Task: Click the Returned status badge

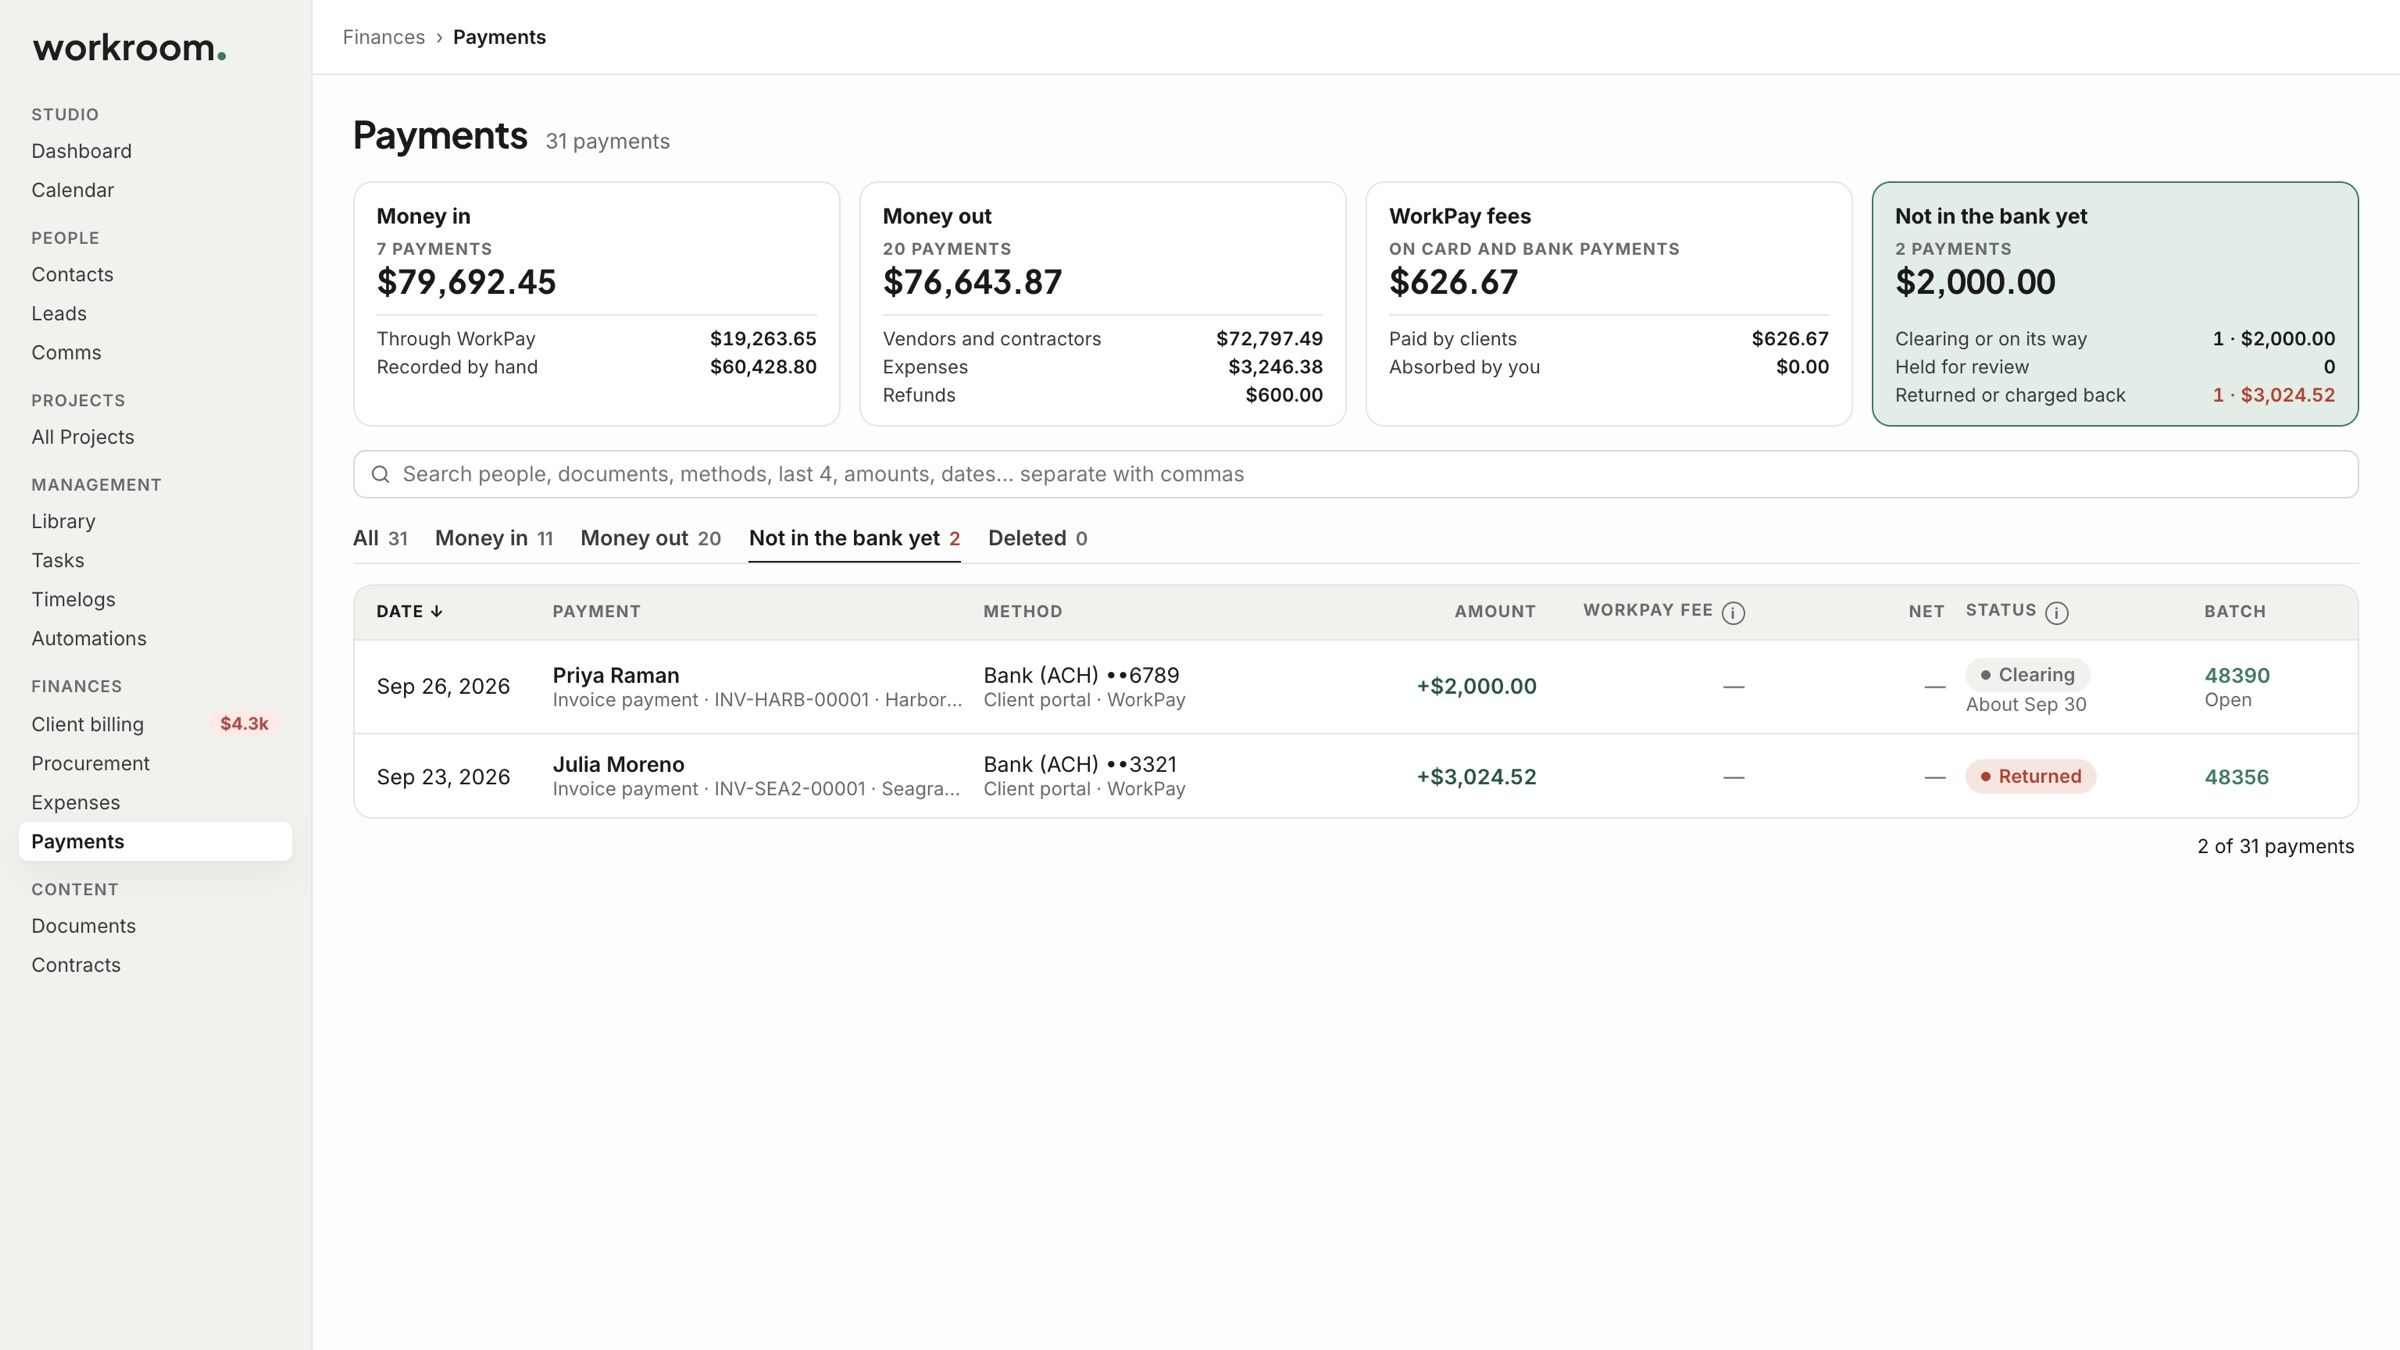Action: (2030, 777)
